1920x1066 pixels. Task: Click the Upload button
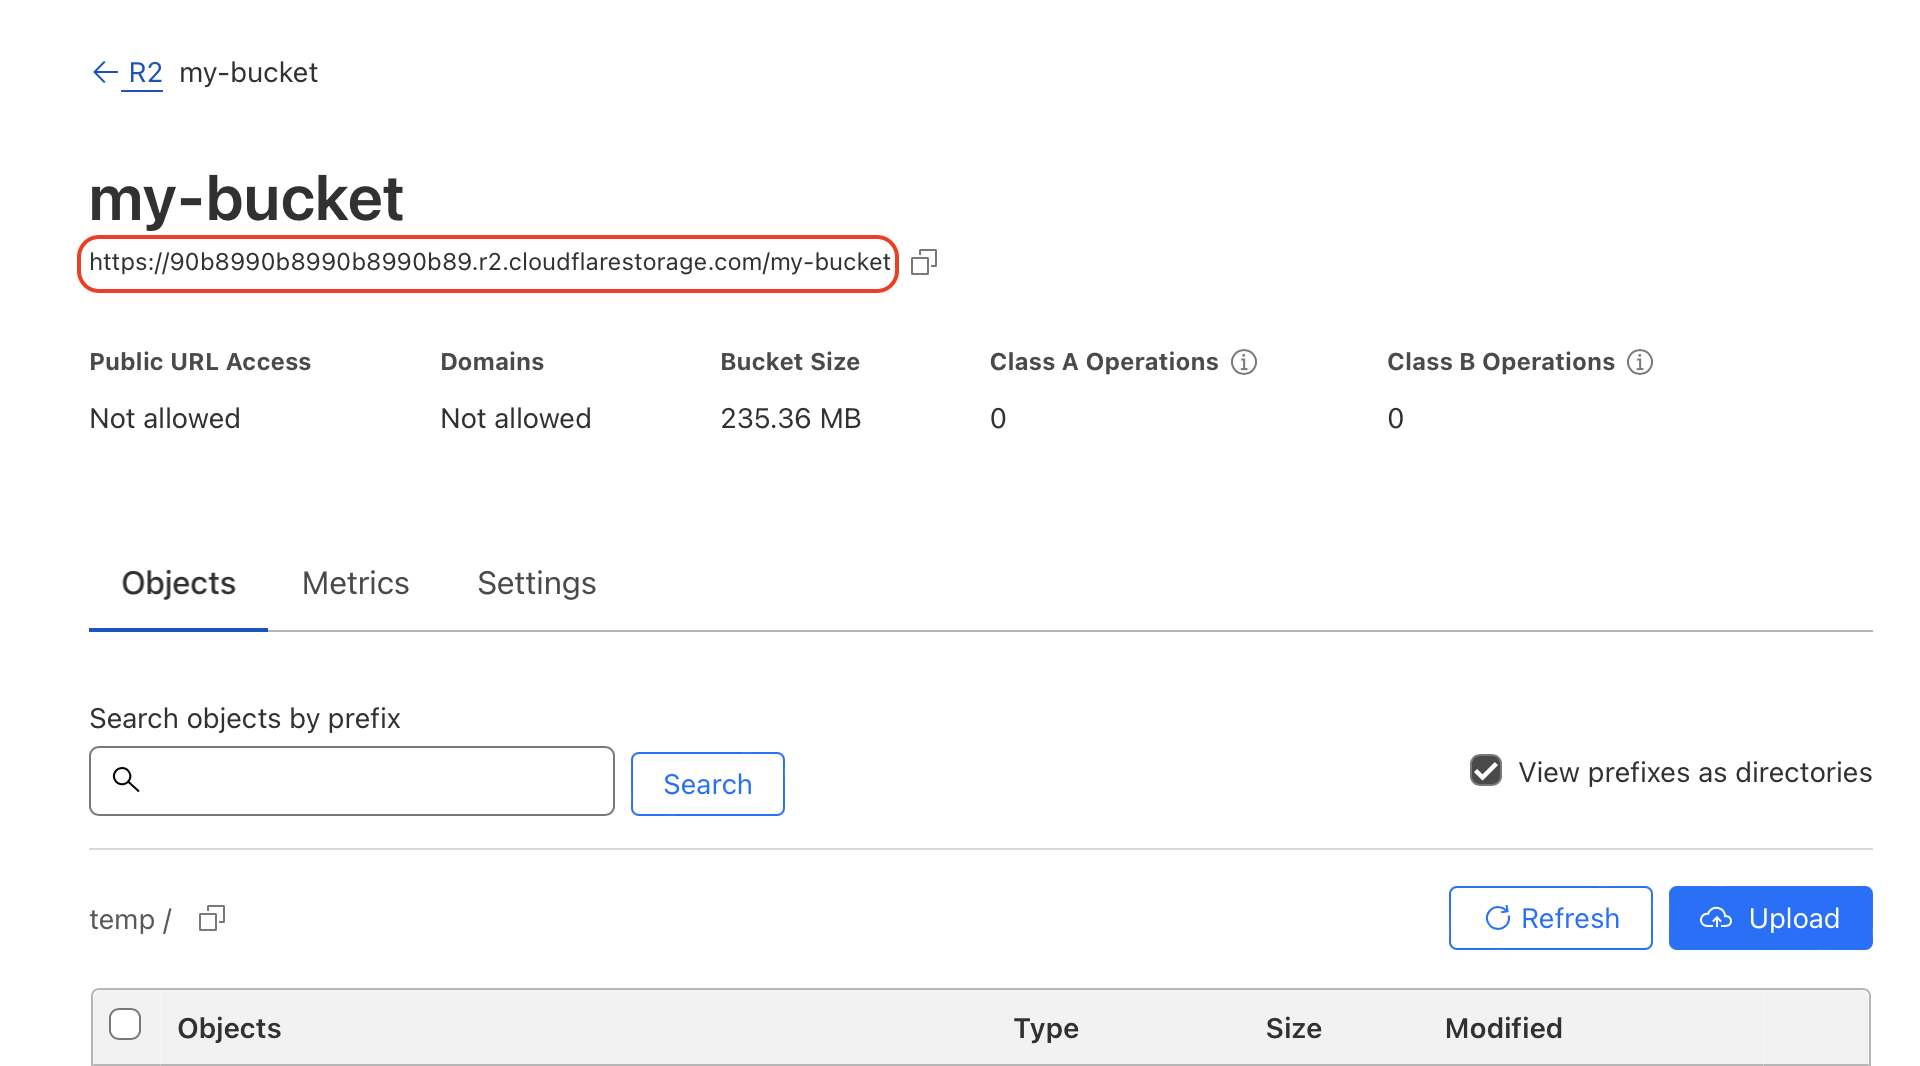[x=1770, y=918]
